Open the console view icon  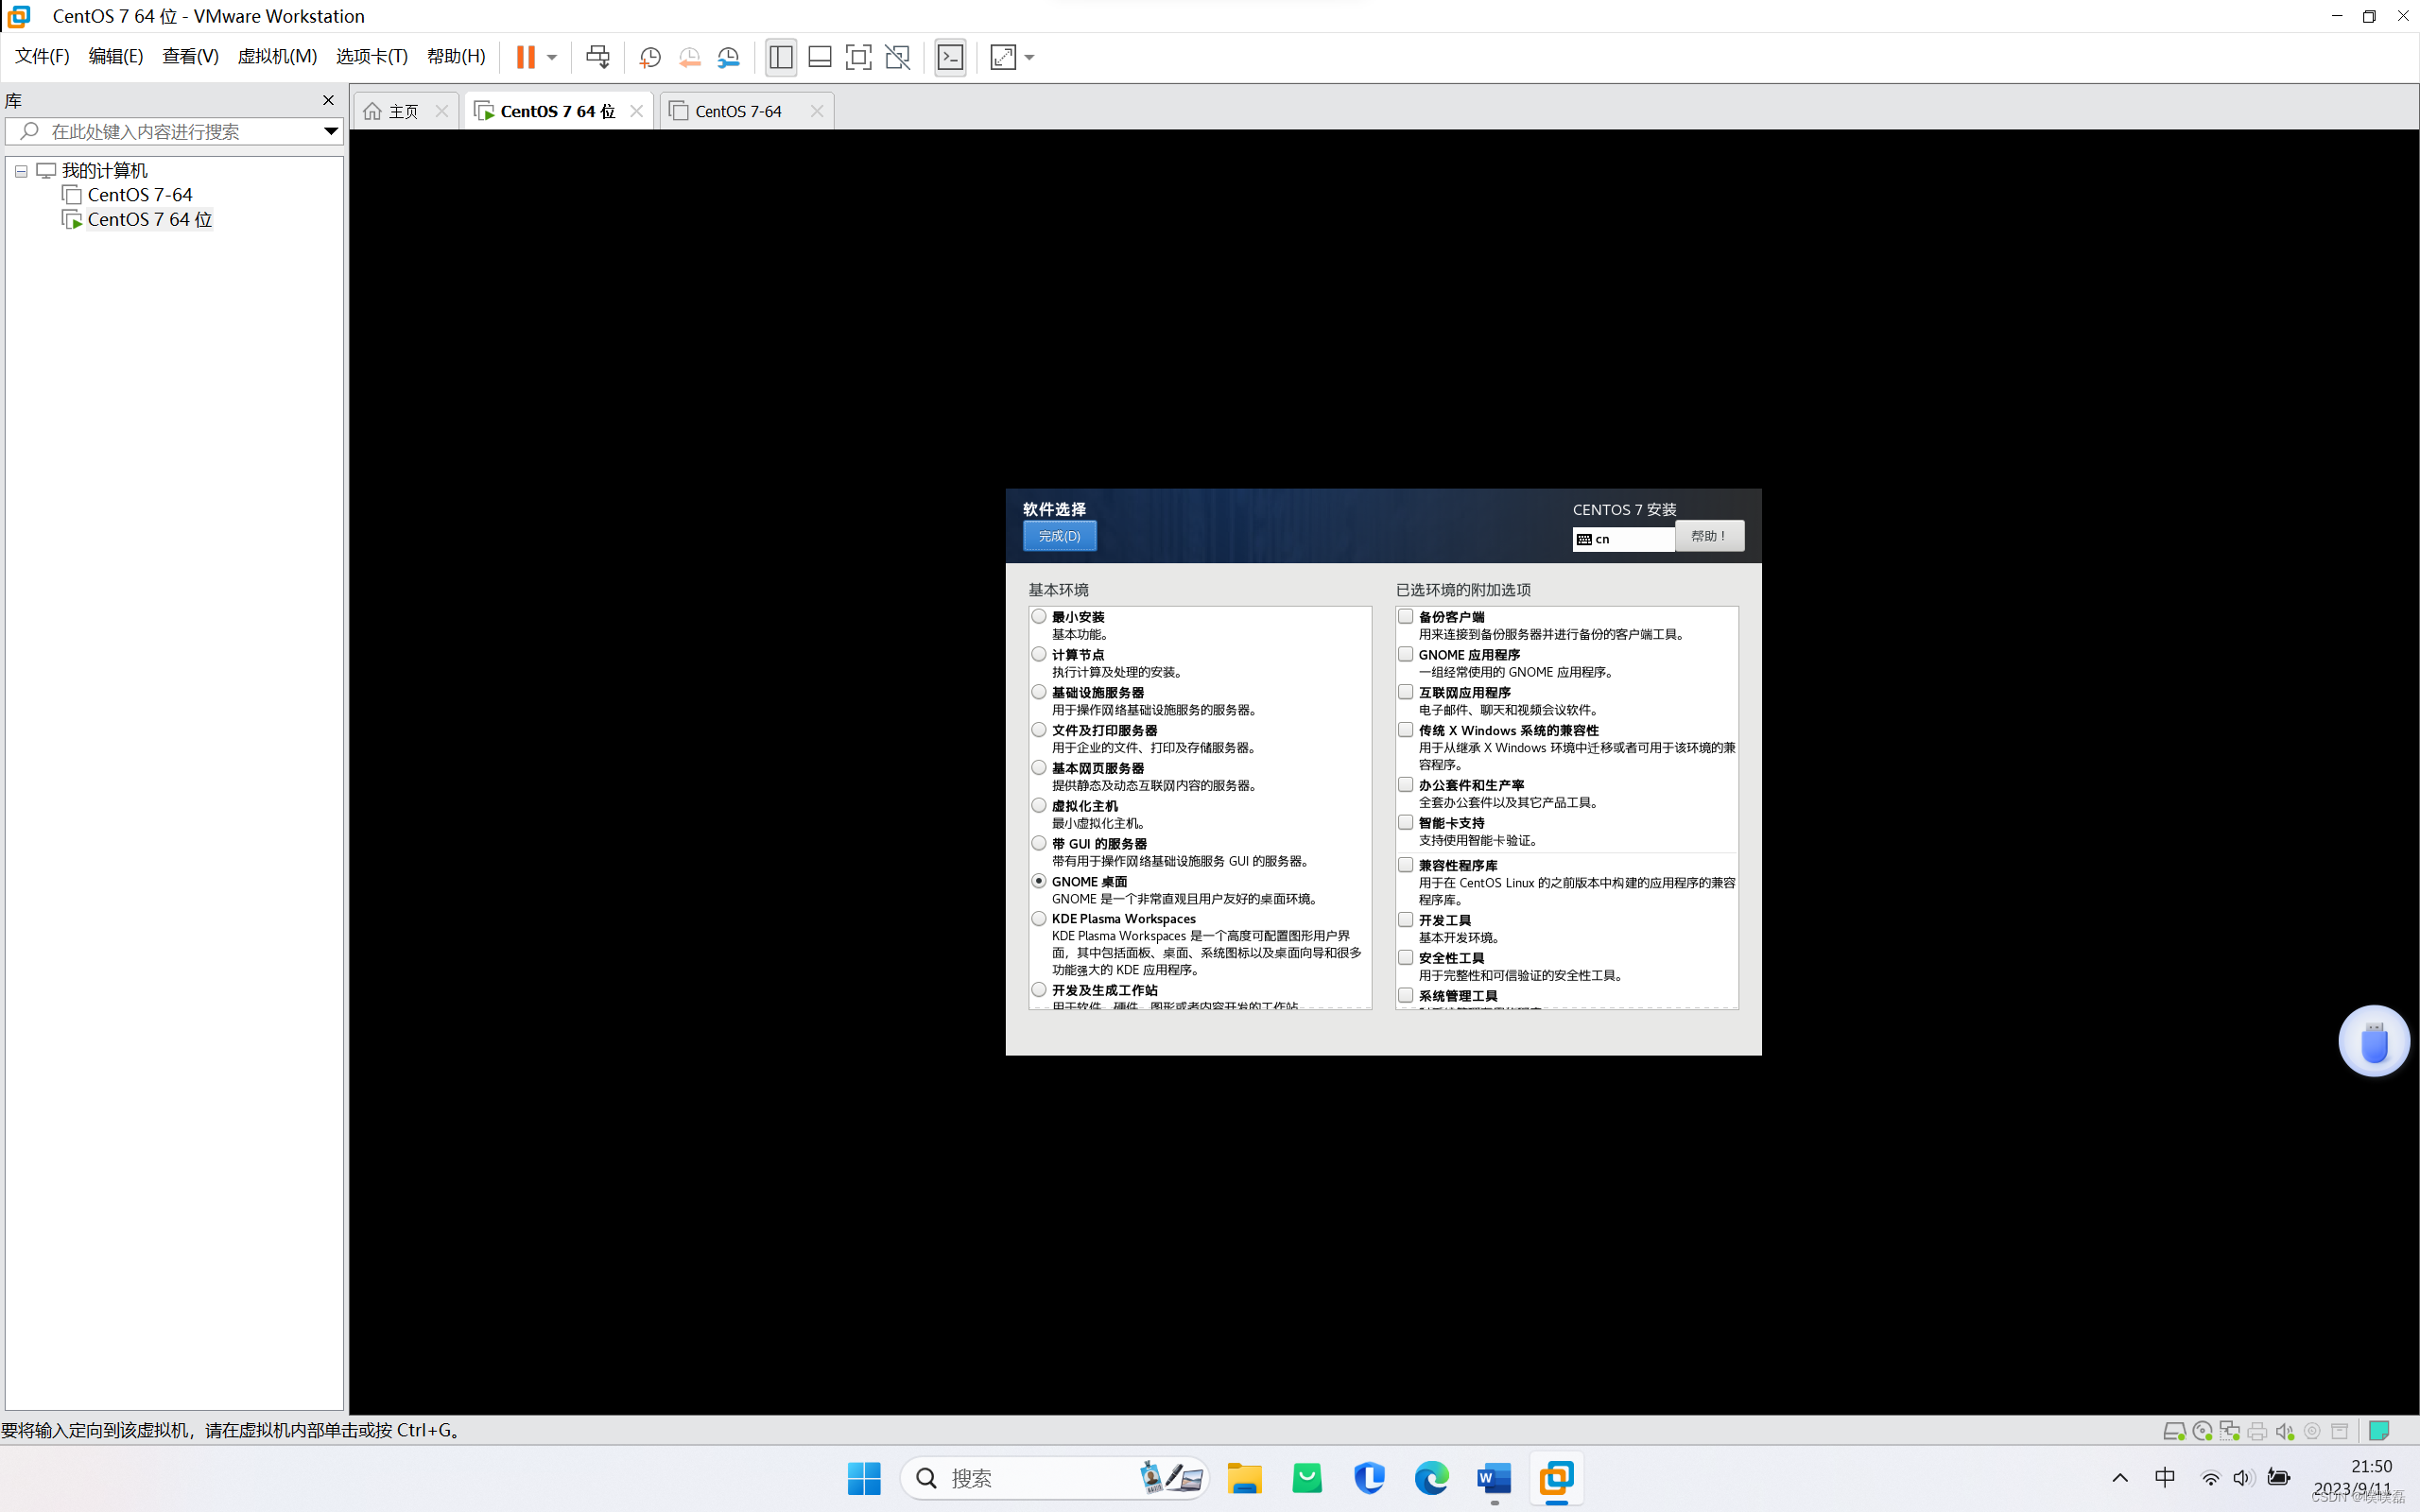click(950, 57)
